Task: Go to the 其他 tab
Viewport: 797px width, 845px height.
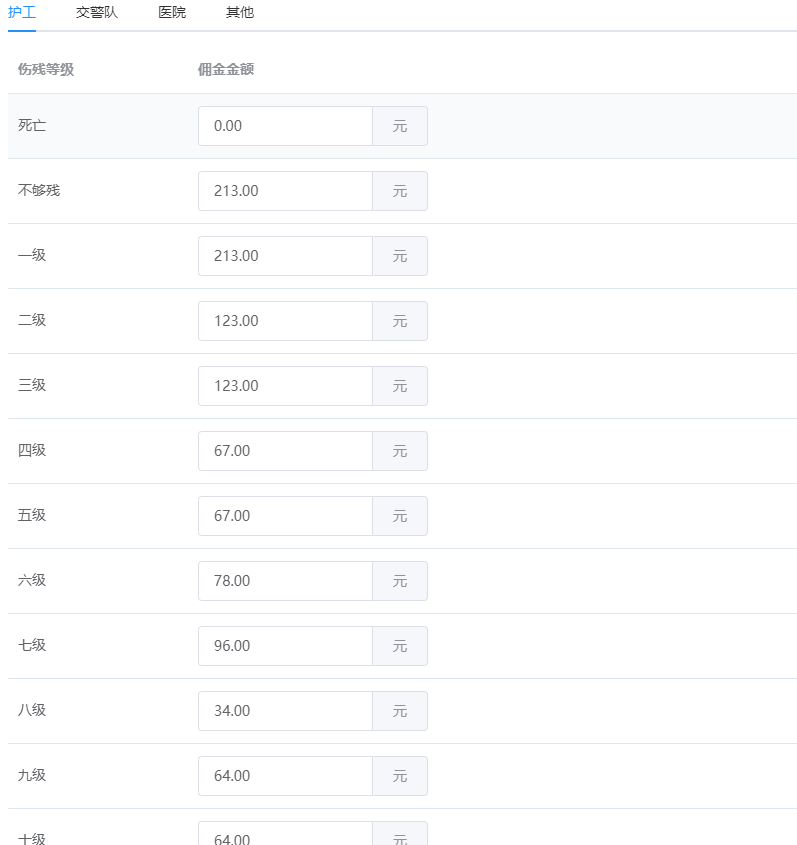Action: (240, 12)
